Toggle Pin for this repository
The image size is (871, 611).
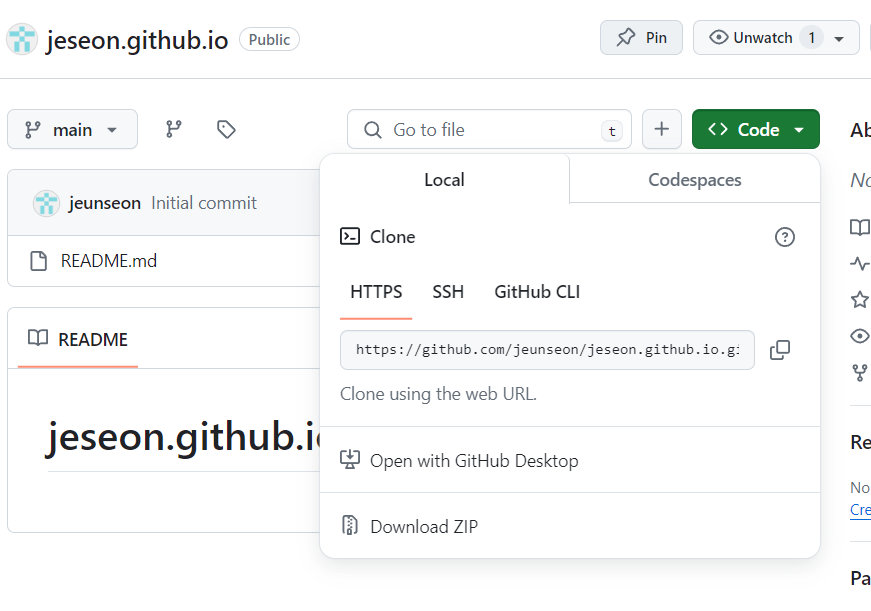pyautogui.click(x=641, y=37)
